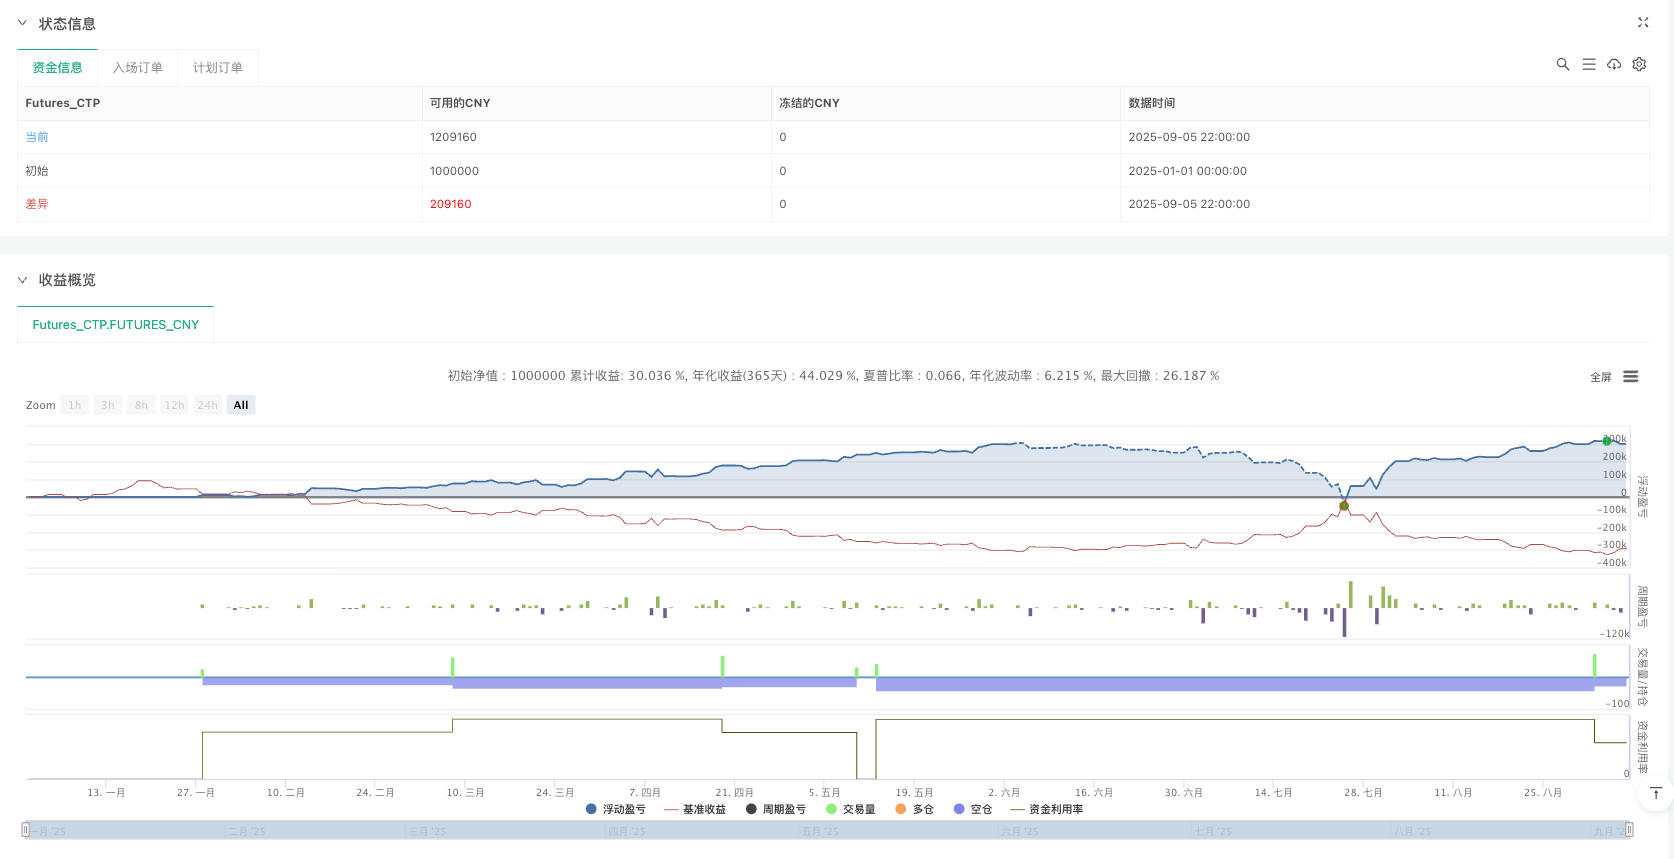The width and height of the screenshot is (1674, 859).
Task: Set chart zoom to All
Action: click(x=241, y=405)
